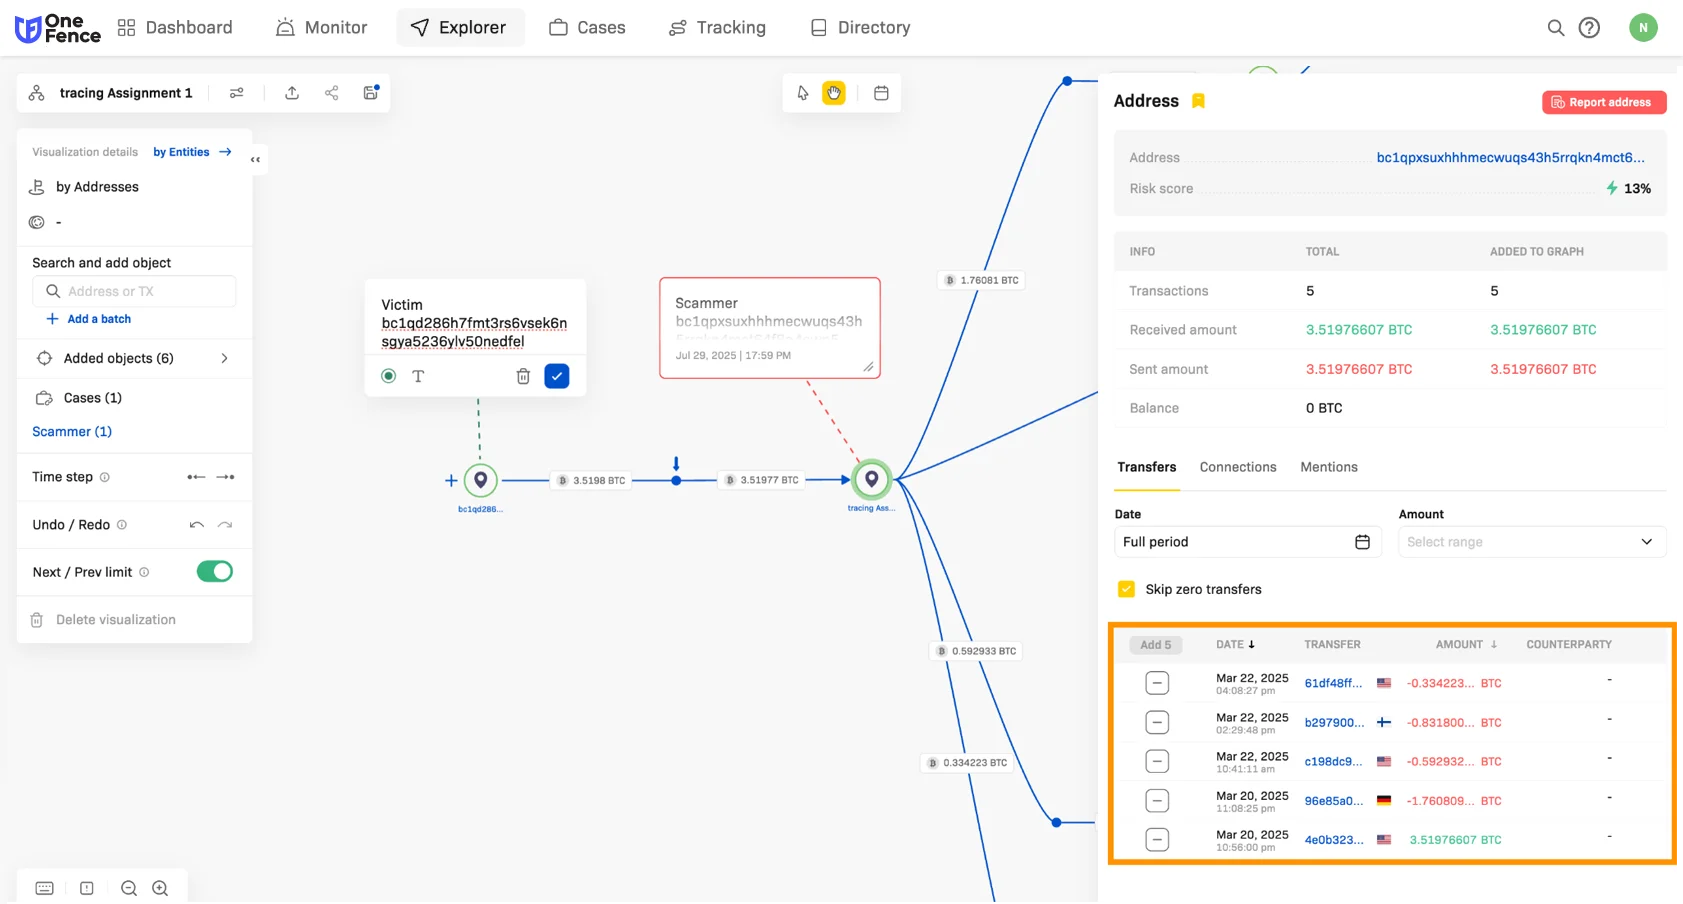The height and width of the screenshot is (904, 1683).
Task: Click the Report address button
Action: [x=1604, y=102]
